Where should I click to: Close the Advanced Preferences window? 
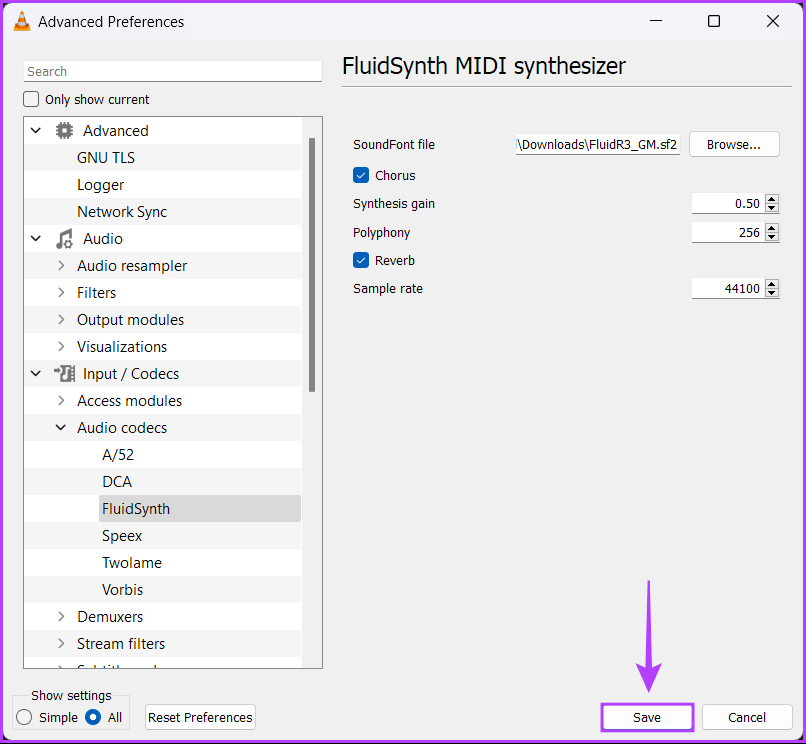[x=773, y=21]
